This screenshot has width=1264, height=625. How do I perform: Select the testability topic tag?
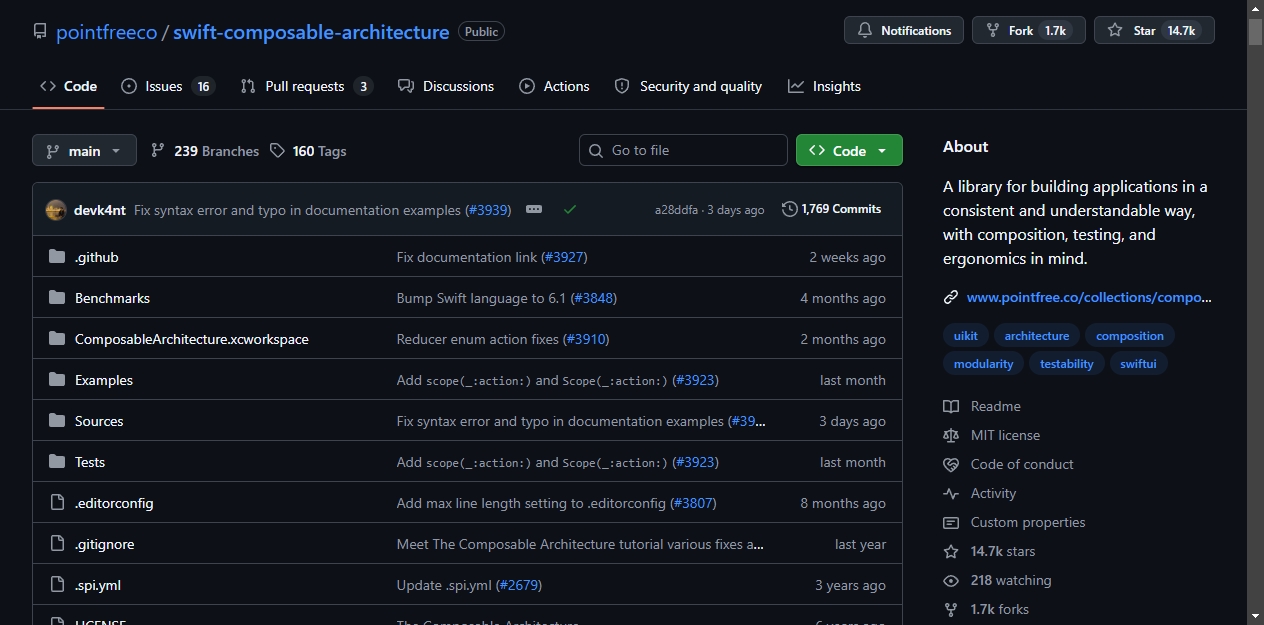1067,363
